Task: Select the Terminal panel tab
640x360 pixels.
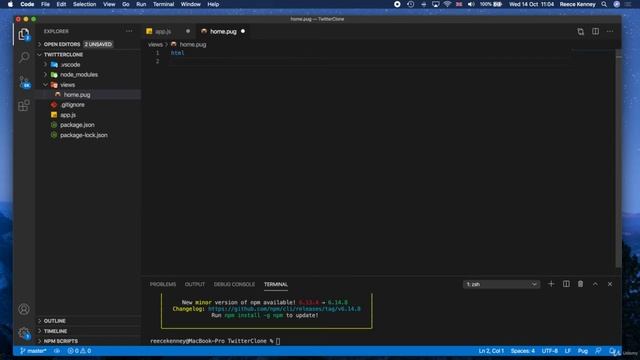Action: 276,284
